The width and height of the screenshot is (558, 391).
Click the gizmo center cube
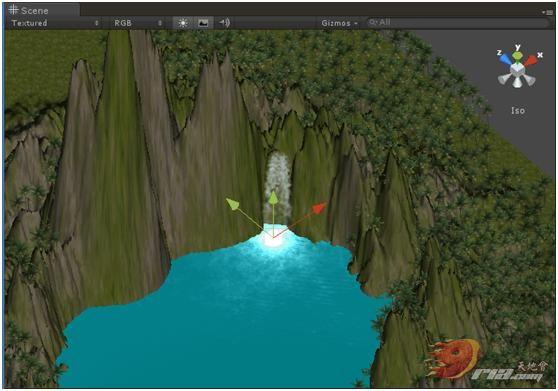tap(517, 69)
